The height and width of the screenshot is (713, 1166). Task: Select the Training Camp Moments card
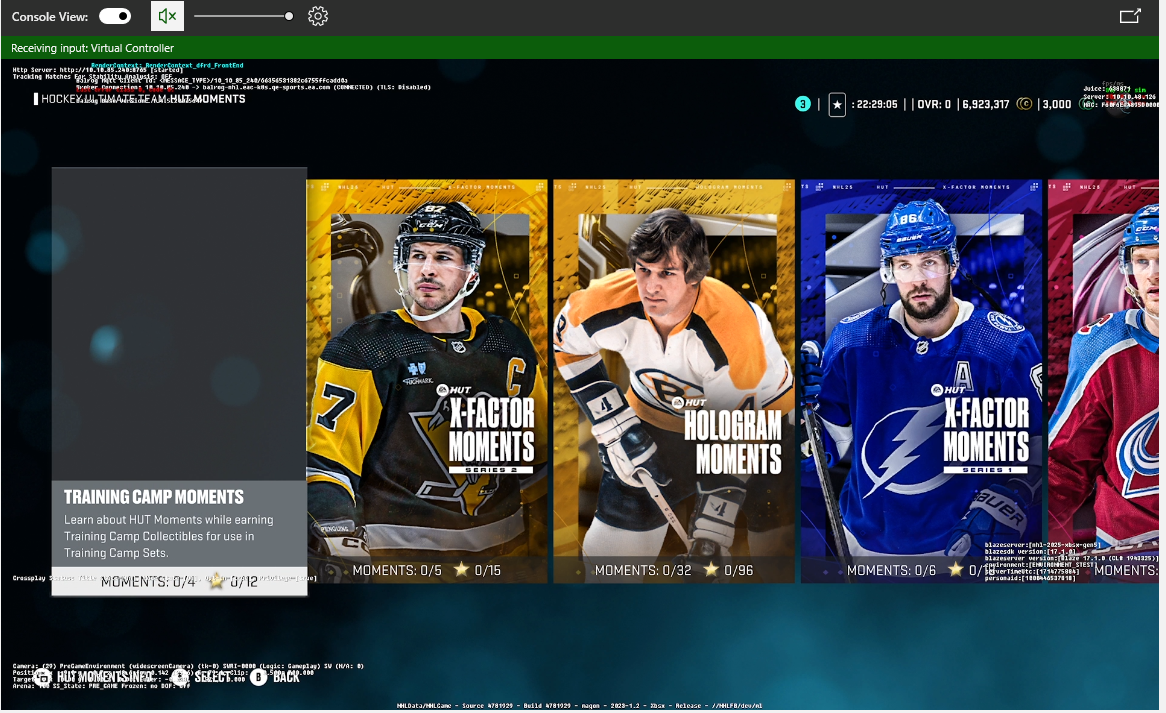pyautogui.click(x=179, y=381)
